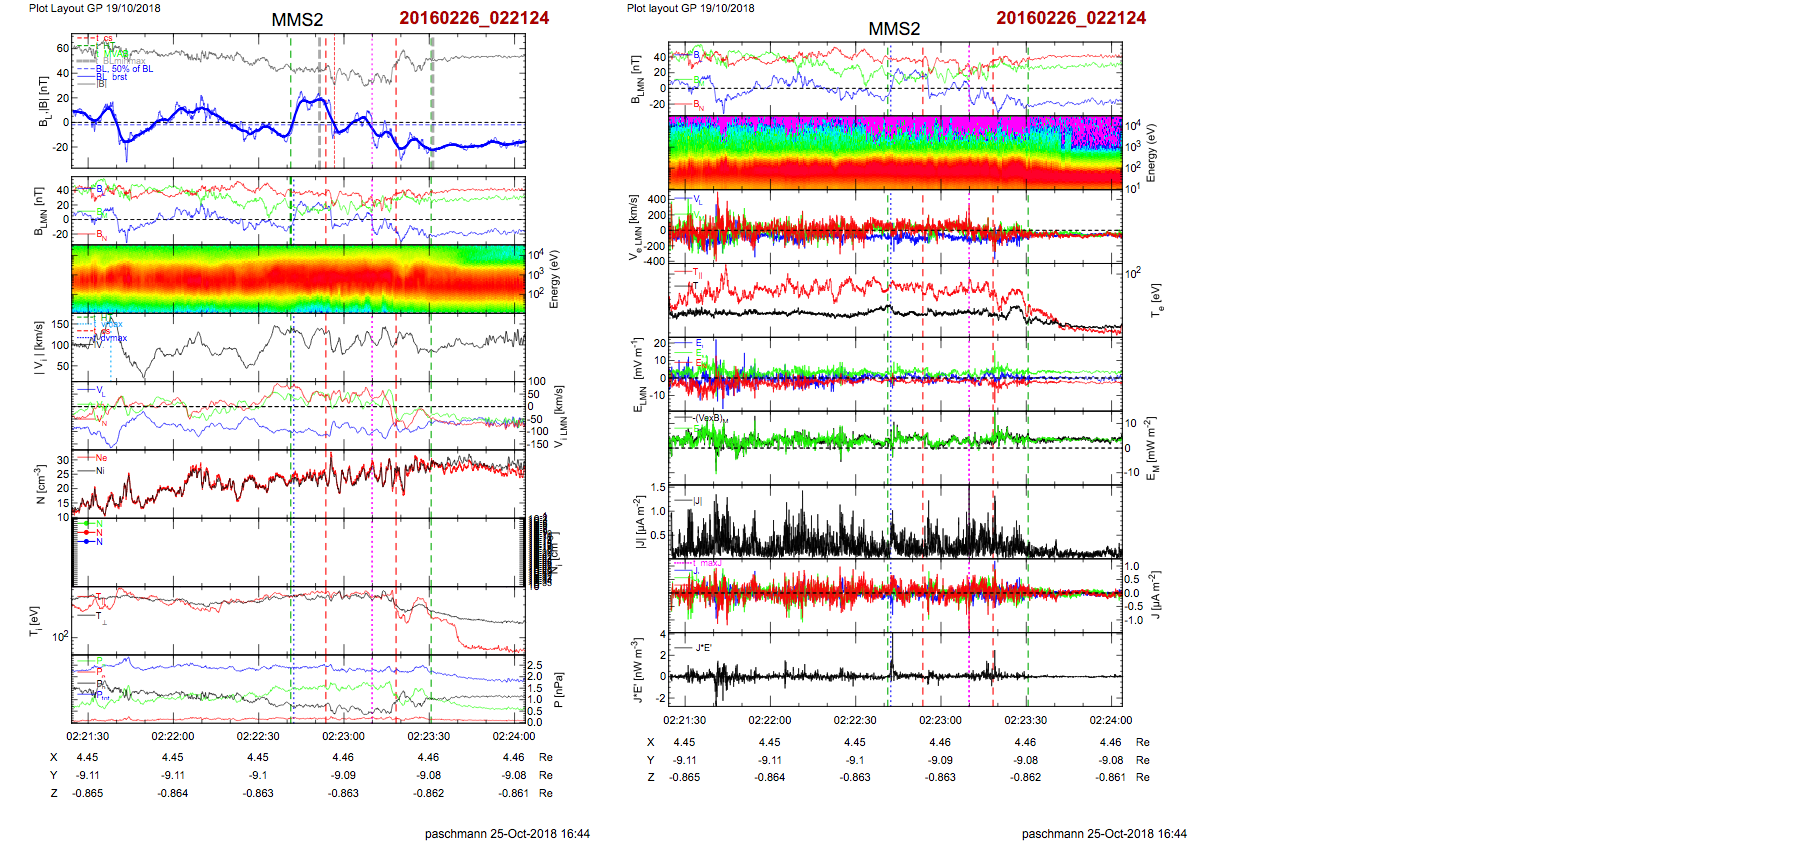Click 'Plot Layout GP 19/10/2018' text above left plot
This screenshot has height=841, width=1804.
(94, 8)
